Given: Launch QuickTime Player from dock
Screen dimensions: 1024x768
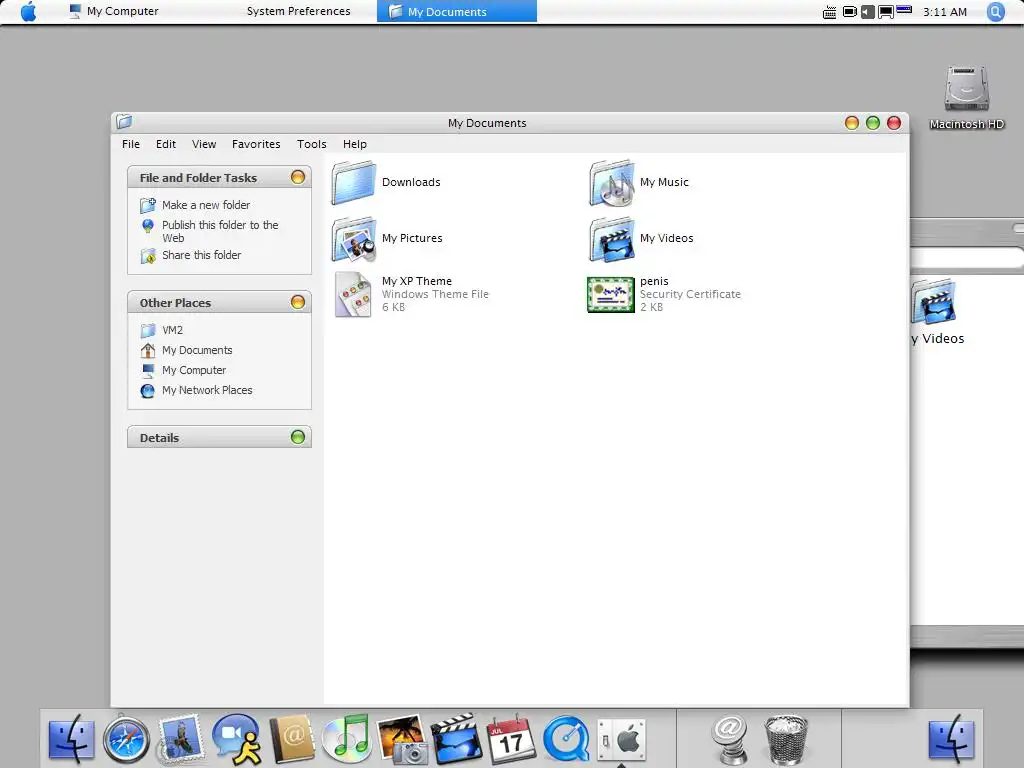Looking at the screenshot, I should point(566,739).
